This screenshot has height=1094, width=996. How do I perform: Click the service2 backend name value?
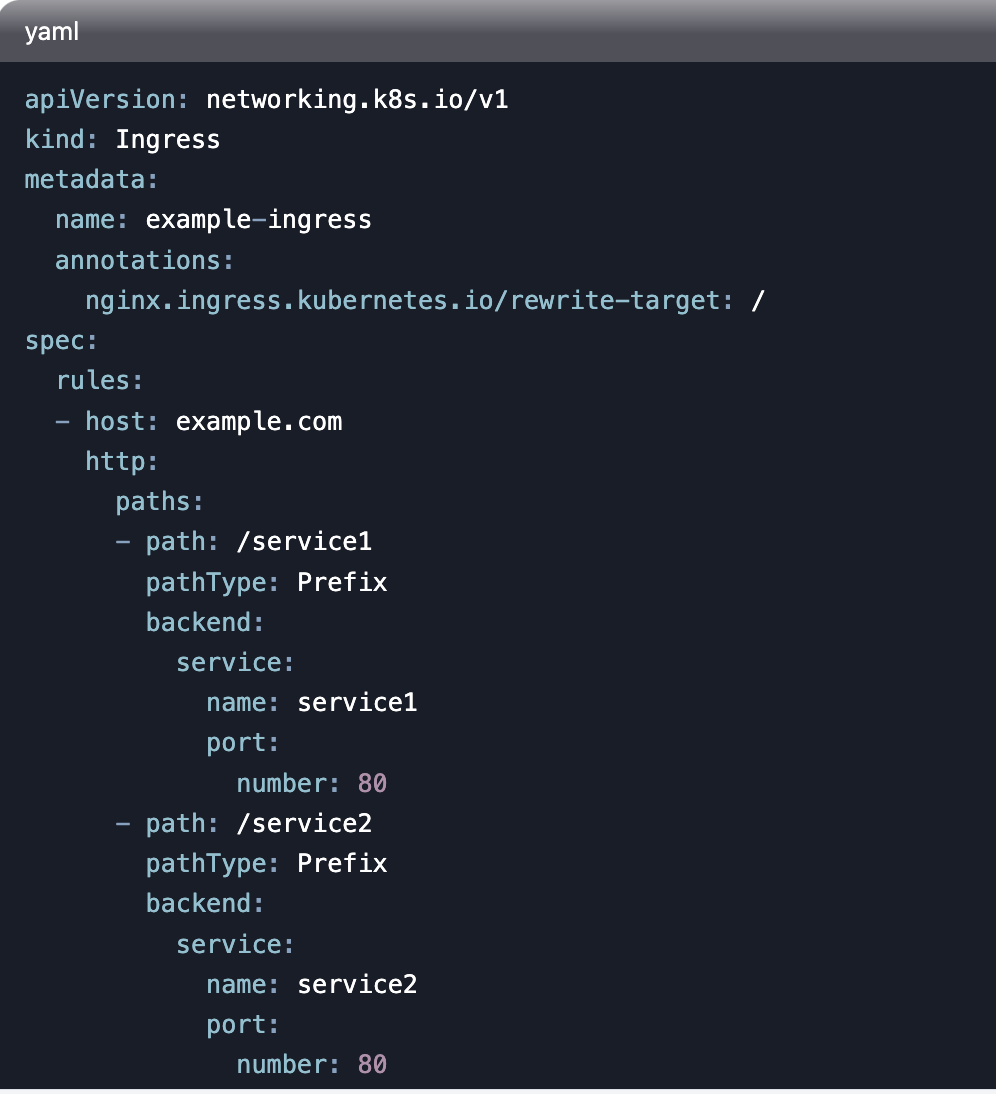[357, 984]
